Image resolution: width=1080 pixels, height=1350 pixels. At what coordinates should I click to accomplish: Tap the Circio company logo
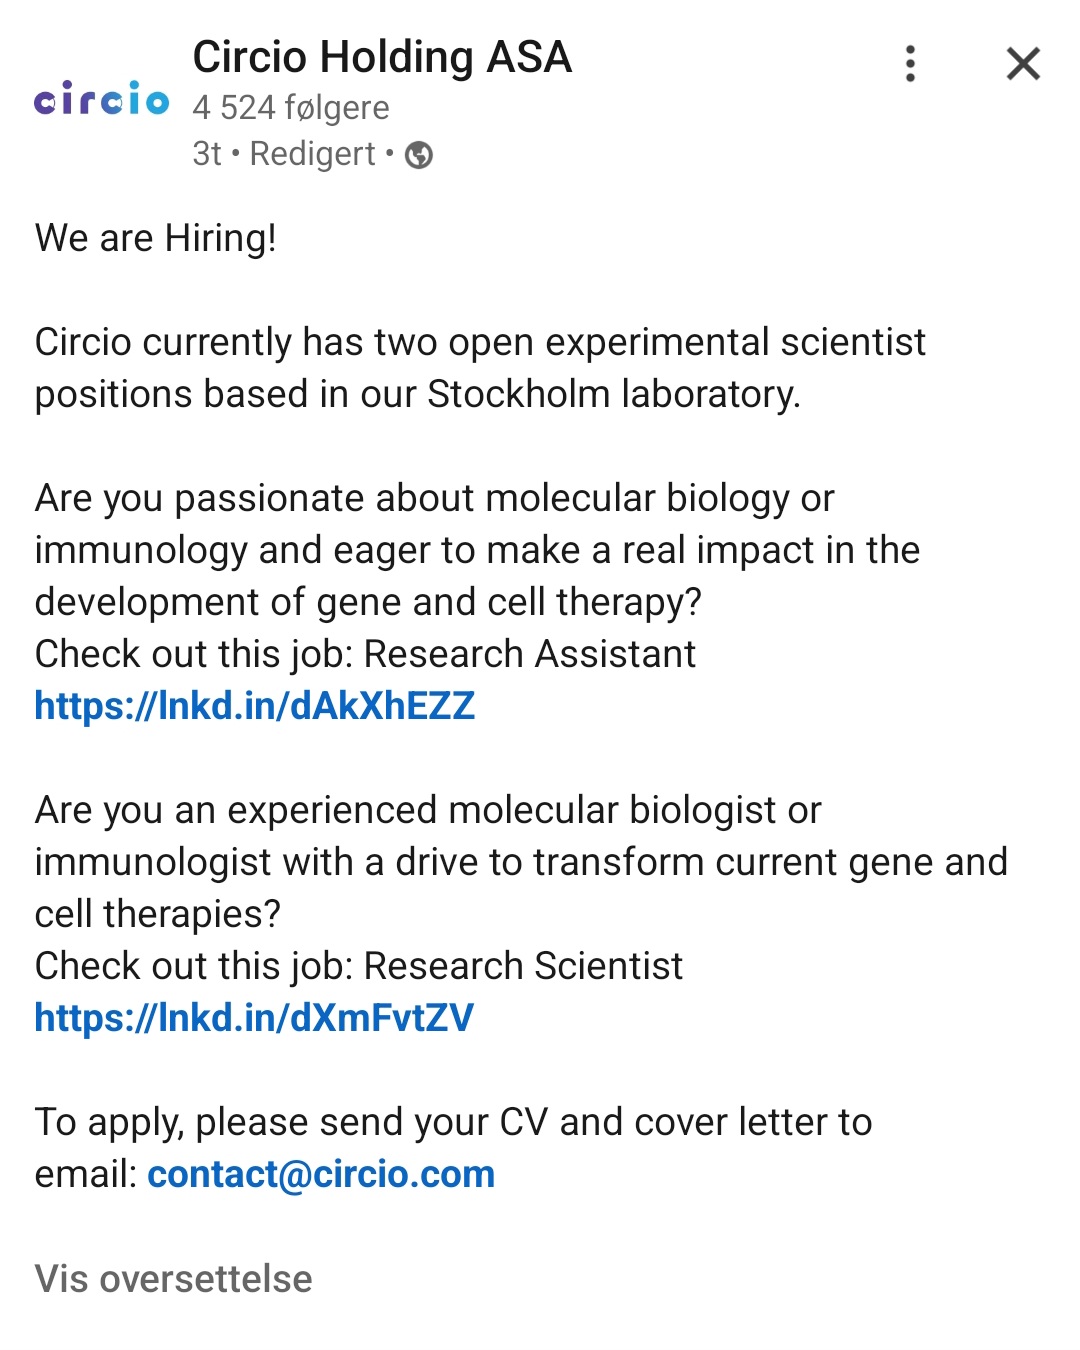[102, 99]
